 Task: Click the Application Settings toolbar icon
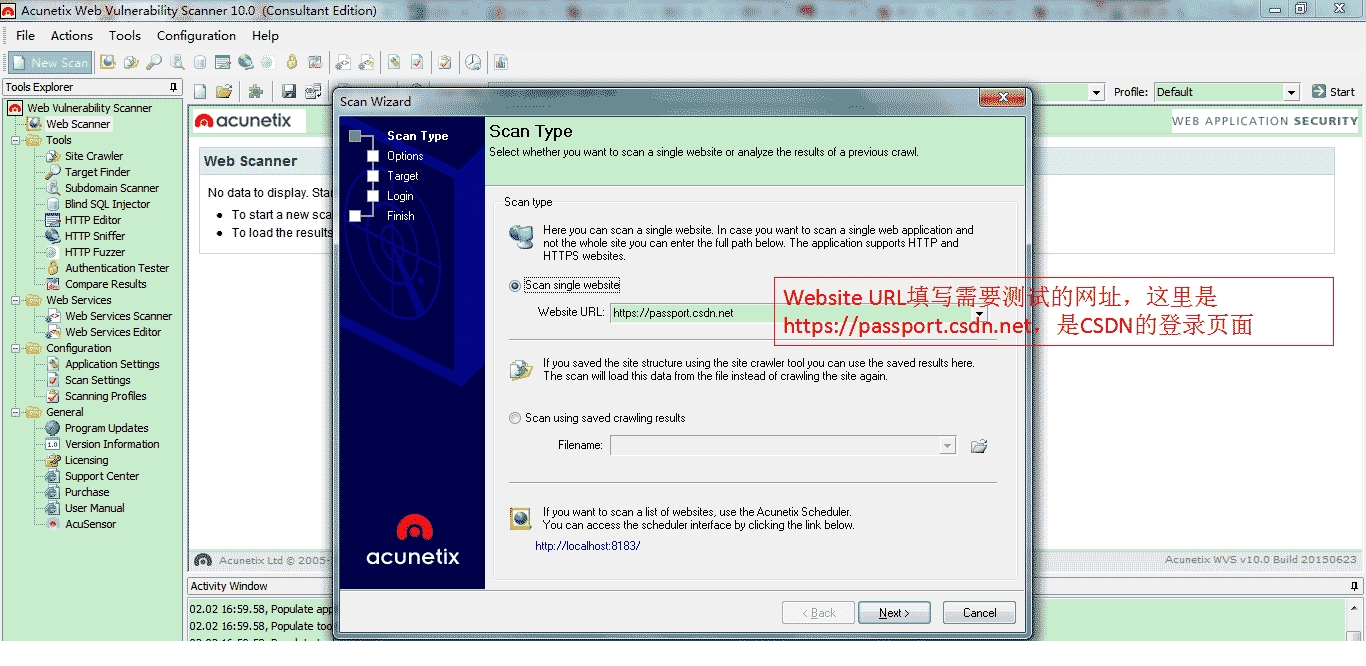click(x=394, y=62)
